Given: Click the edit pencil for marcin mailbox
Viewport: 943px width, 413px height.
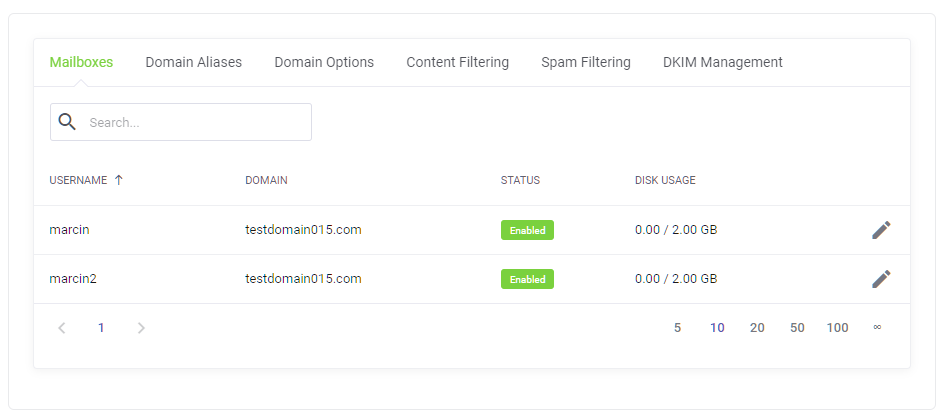Looking at the screenshot, I should [x=880, y=230].
